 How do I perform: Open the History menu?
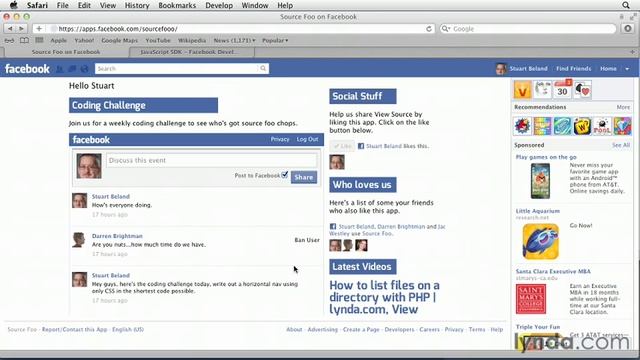pos(137,5)
